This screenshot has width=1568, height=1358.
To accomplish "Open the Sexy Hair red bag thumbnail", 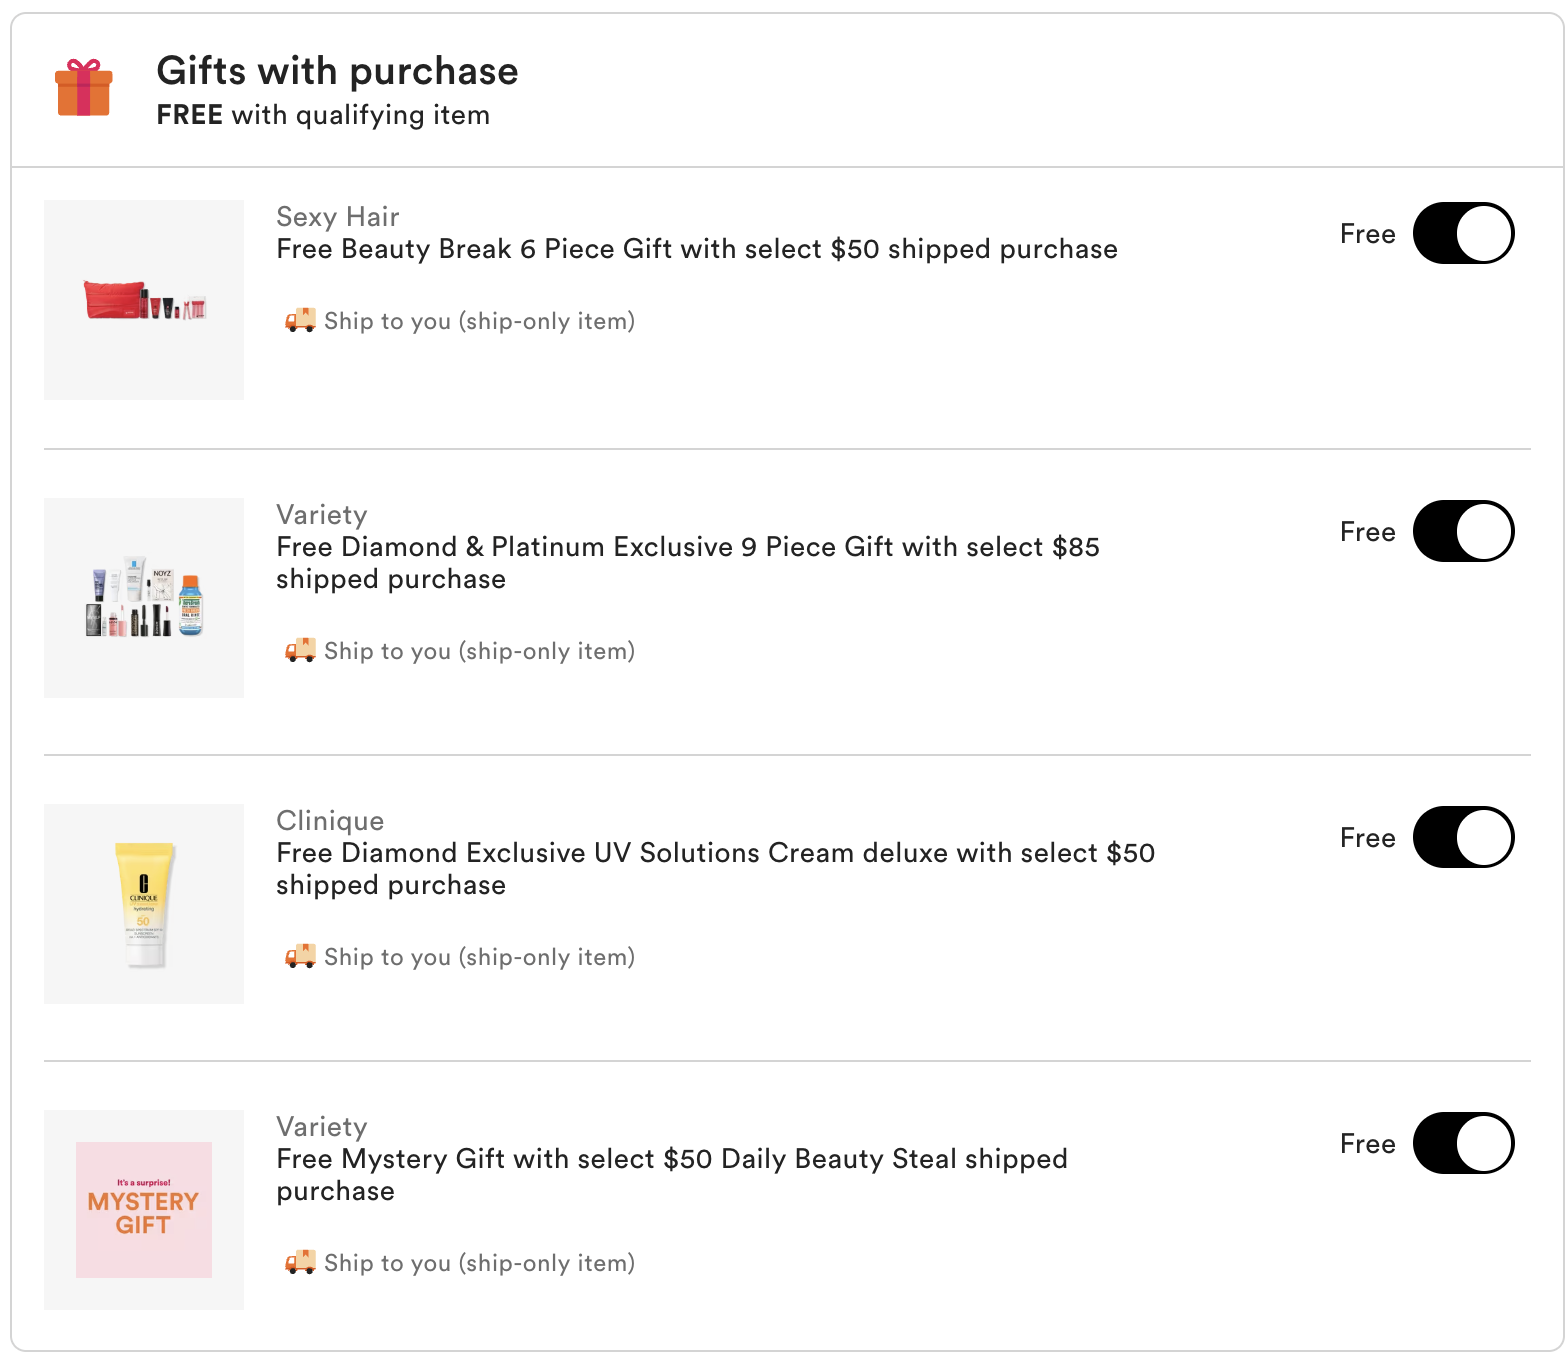I will [x=144, y=300].
